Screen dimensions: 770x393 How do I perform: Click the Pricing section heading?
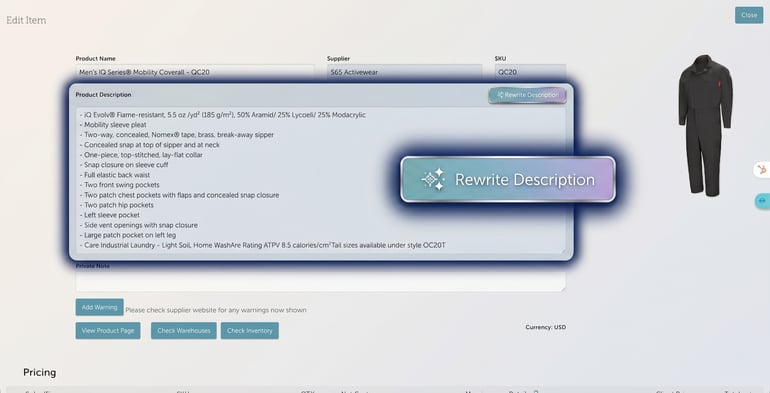point(39,372)
